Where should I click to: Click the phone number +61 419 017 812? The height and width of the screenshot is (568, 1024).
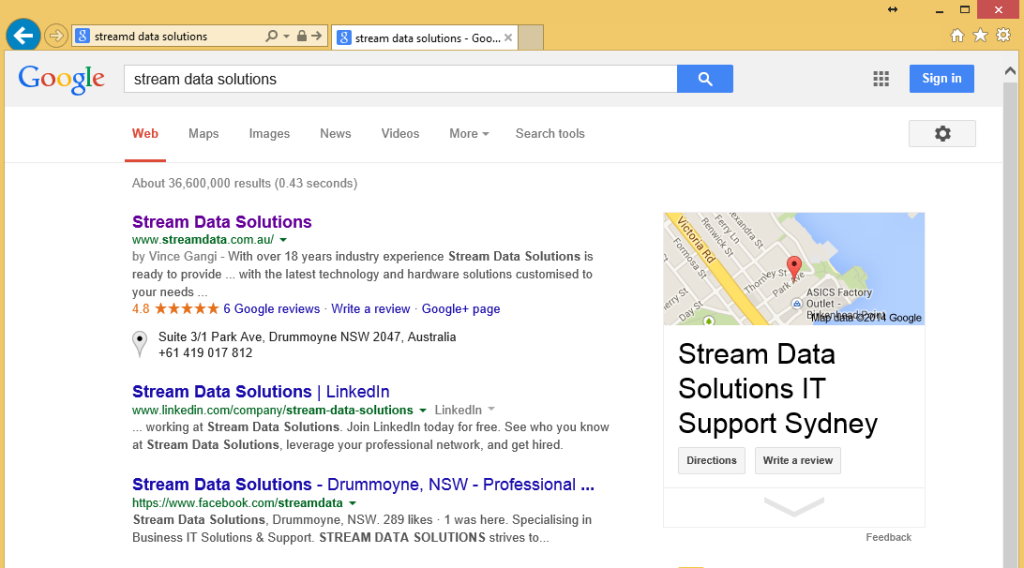(x=205, y=353)
